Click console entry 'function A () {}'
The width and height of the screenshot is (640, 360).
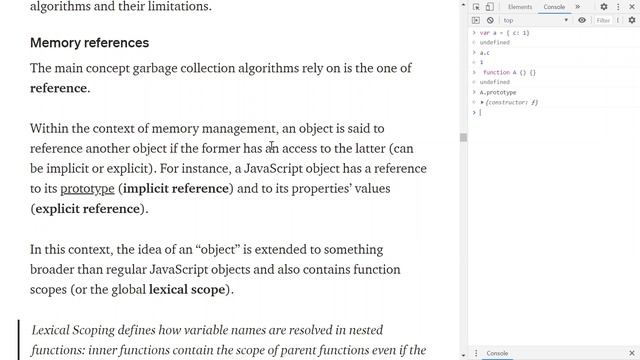509,72
